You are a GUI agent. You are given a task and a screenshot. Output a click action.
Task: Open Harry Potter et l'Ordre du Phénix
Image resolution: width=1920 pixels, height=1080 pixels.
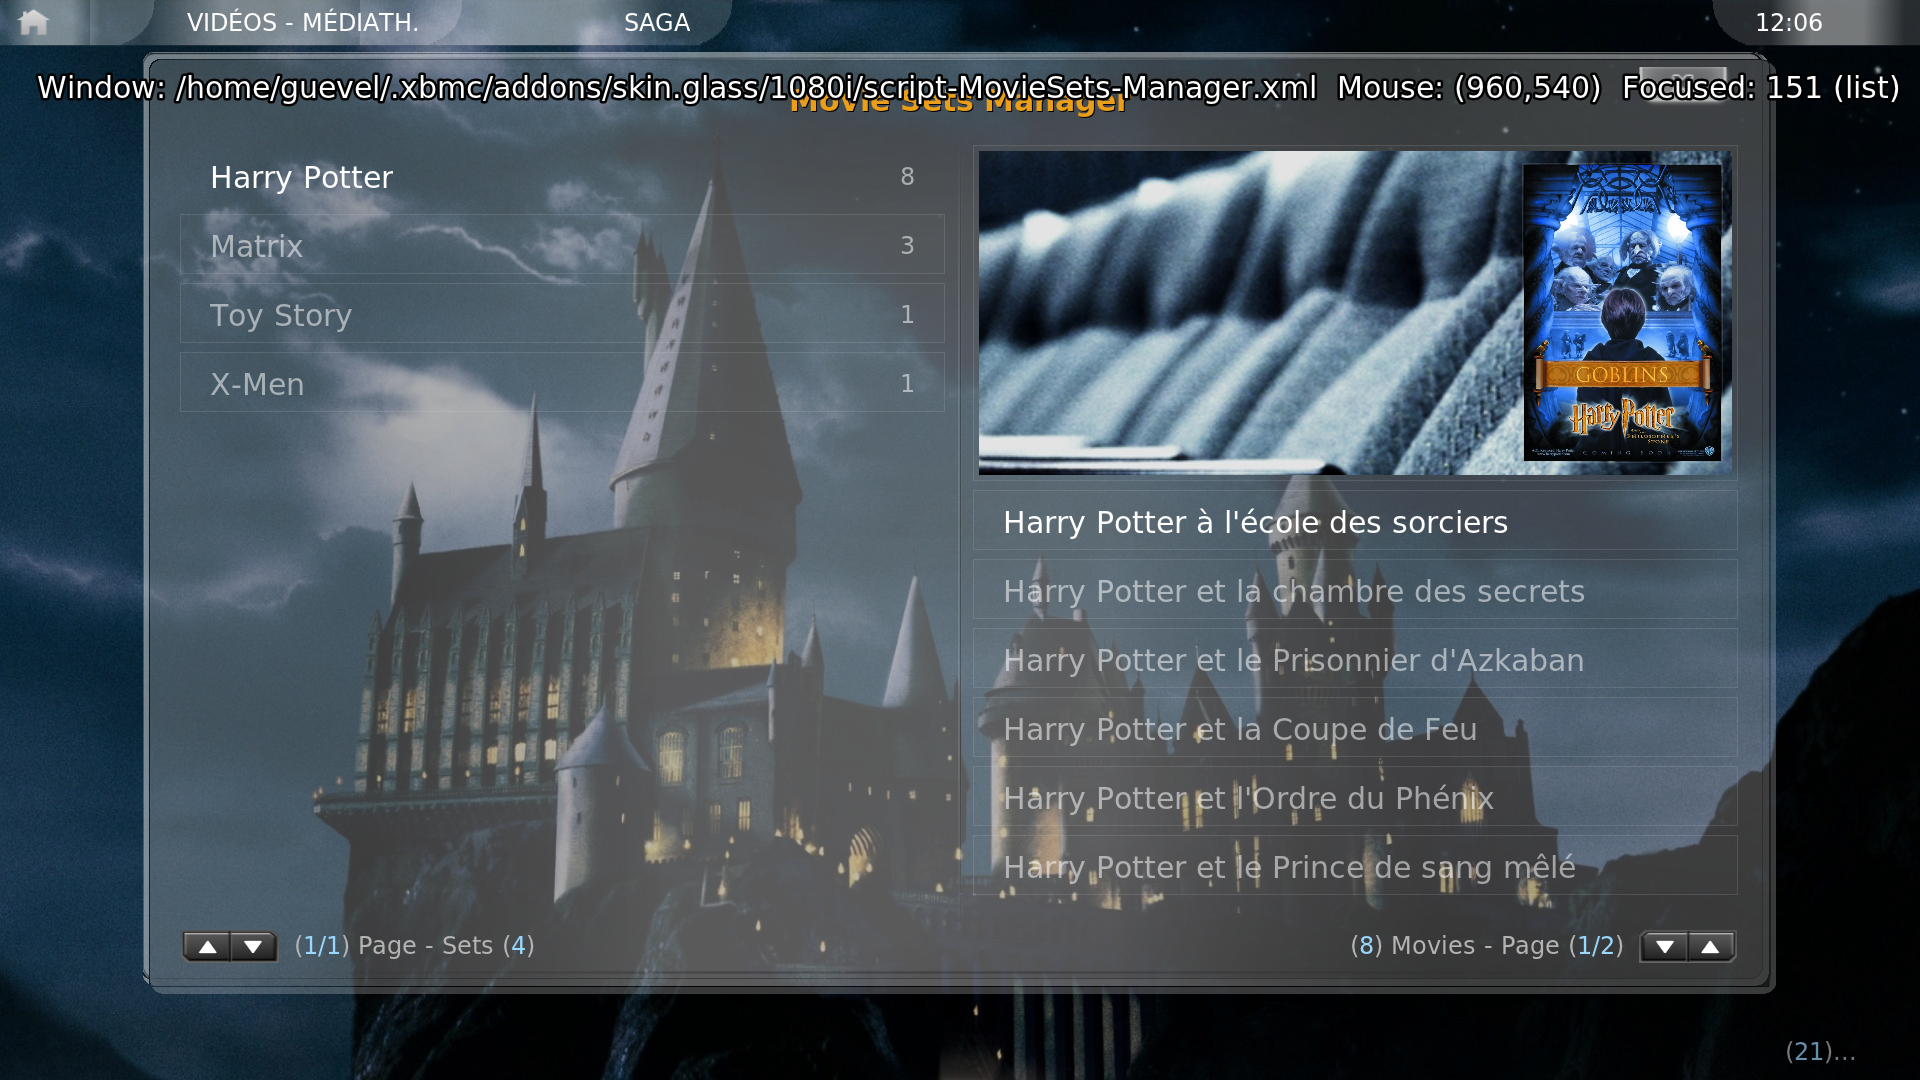1355,797
